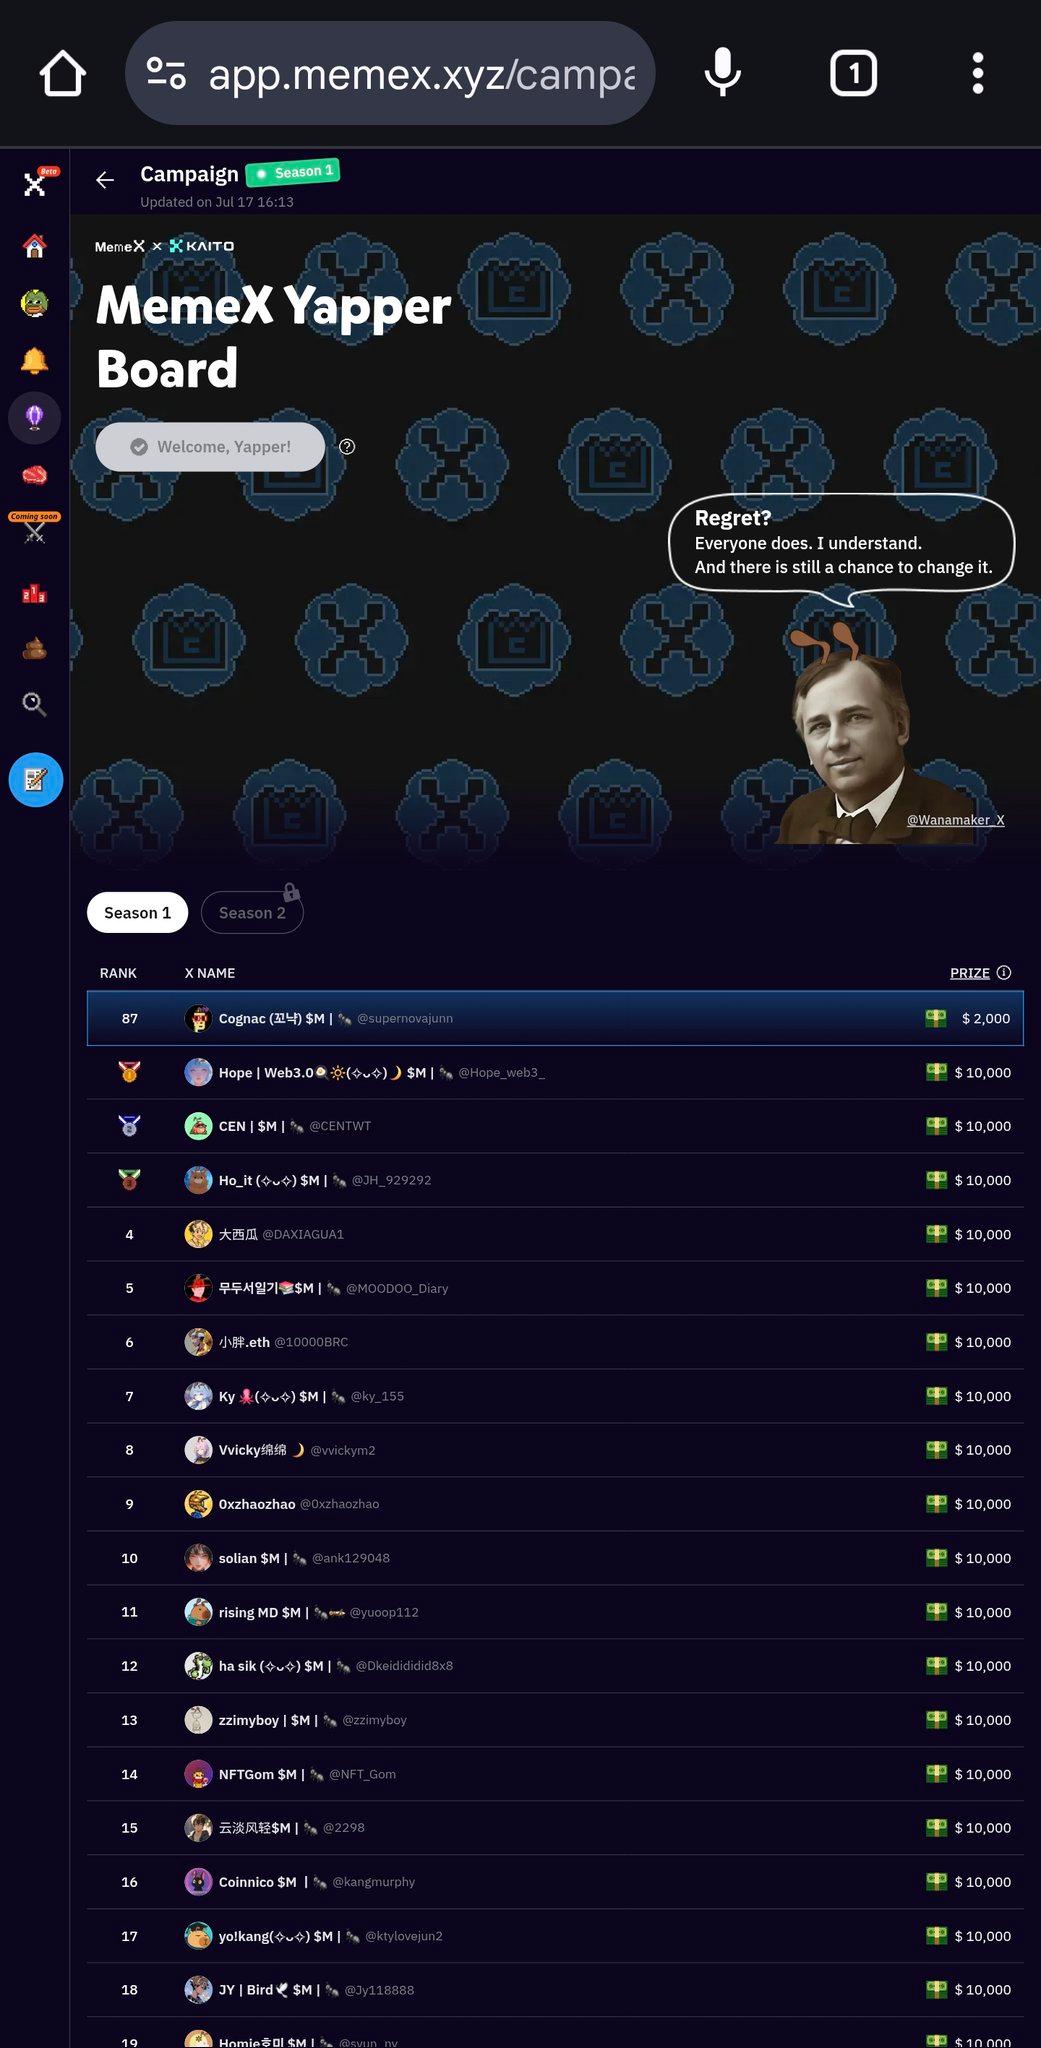Select the Cognac rank 87 row
1041x2048 pixels.
tap(555, 1018)
